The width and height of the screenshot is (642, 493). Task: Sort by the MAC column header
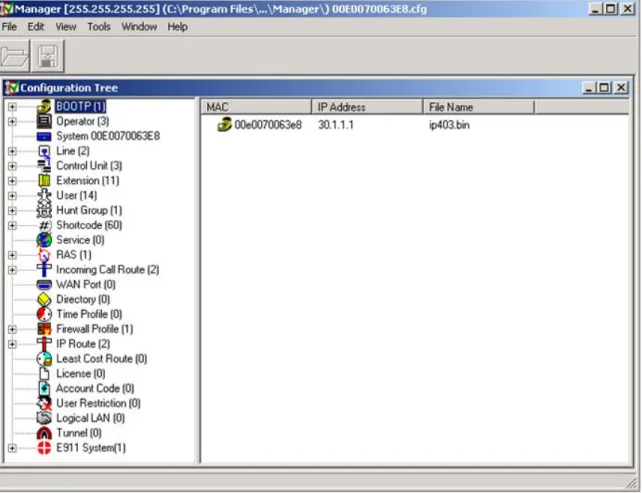[256, 107]
